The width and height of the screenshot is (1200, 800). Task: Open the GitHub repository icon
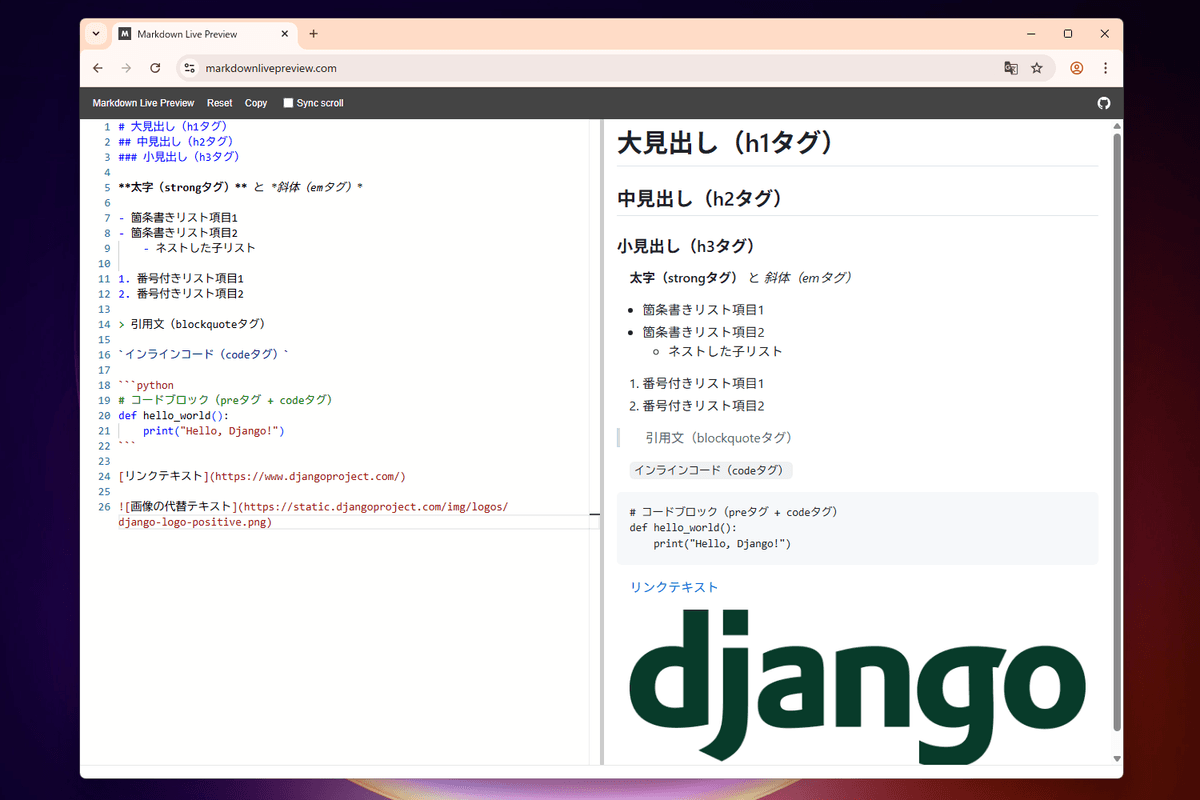[1104, 103]
